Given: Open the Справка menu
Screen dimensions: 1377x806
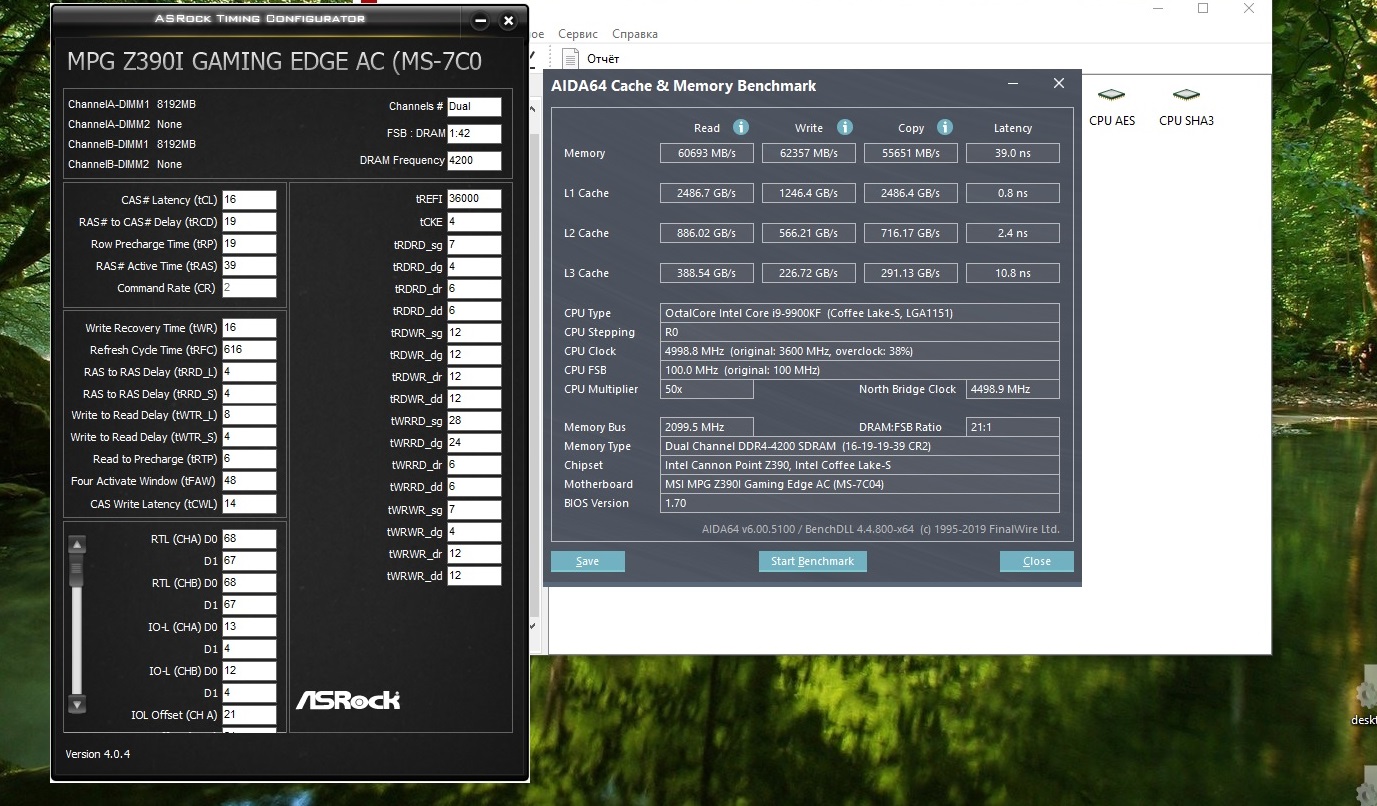Looking at the screenshot, I should (635, 34).
